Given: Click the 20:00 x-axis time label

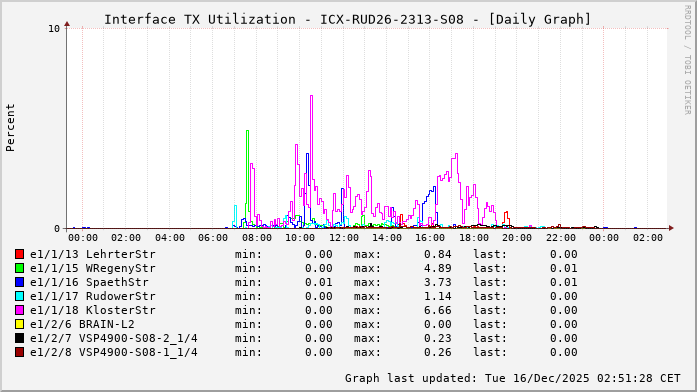Looking at the screenshot, I should [517, 238].
